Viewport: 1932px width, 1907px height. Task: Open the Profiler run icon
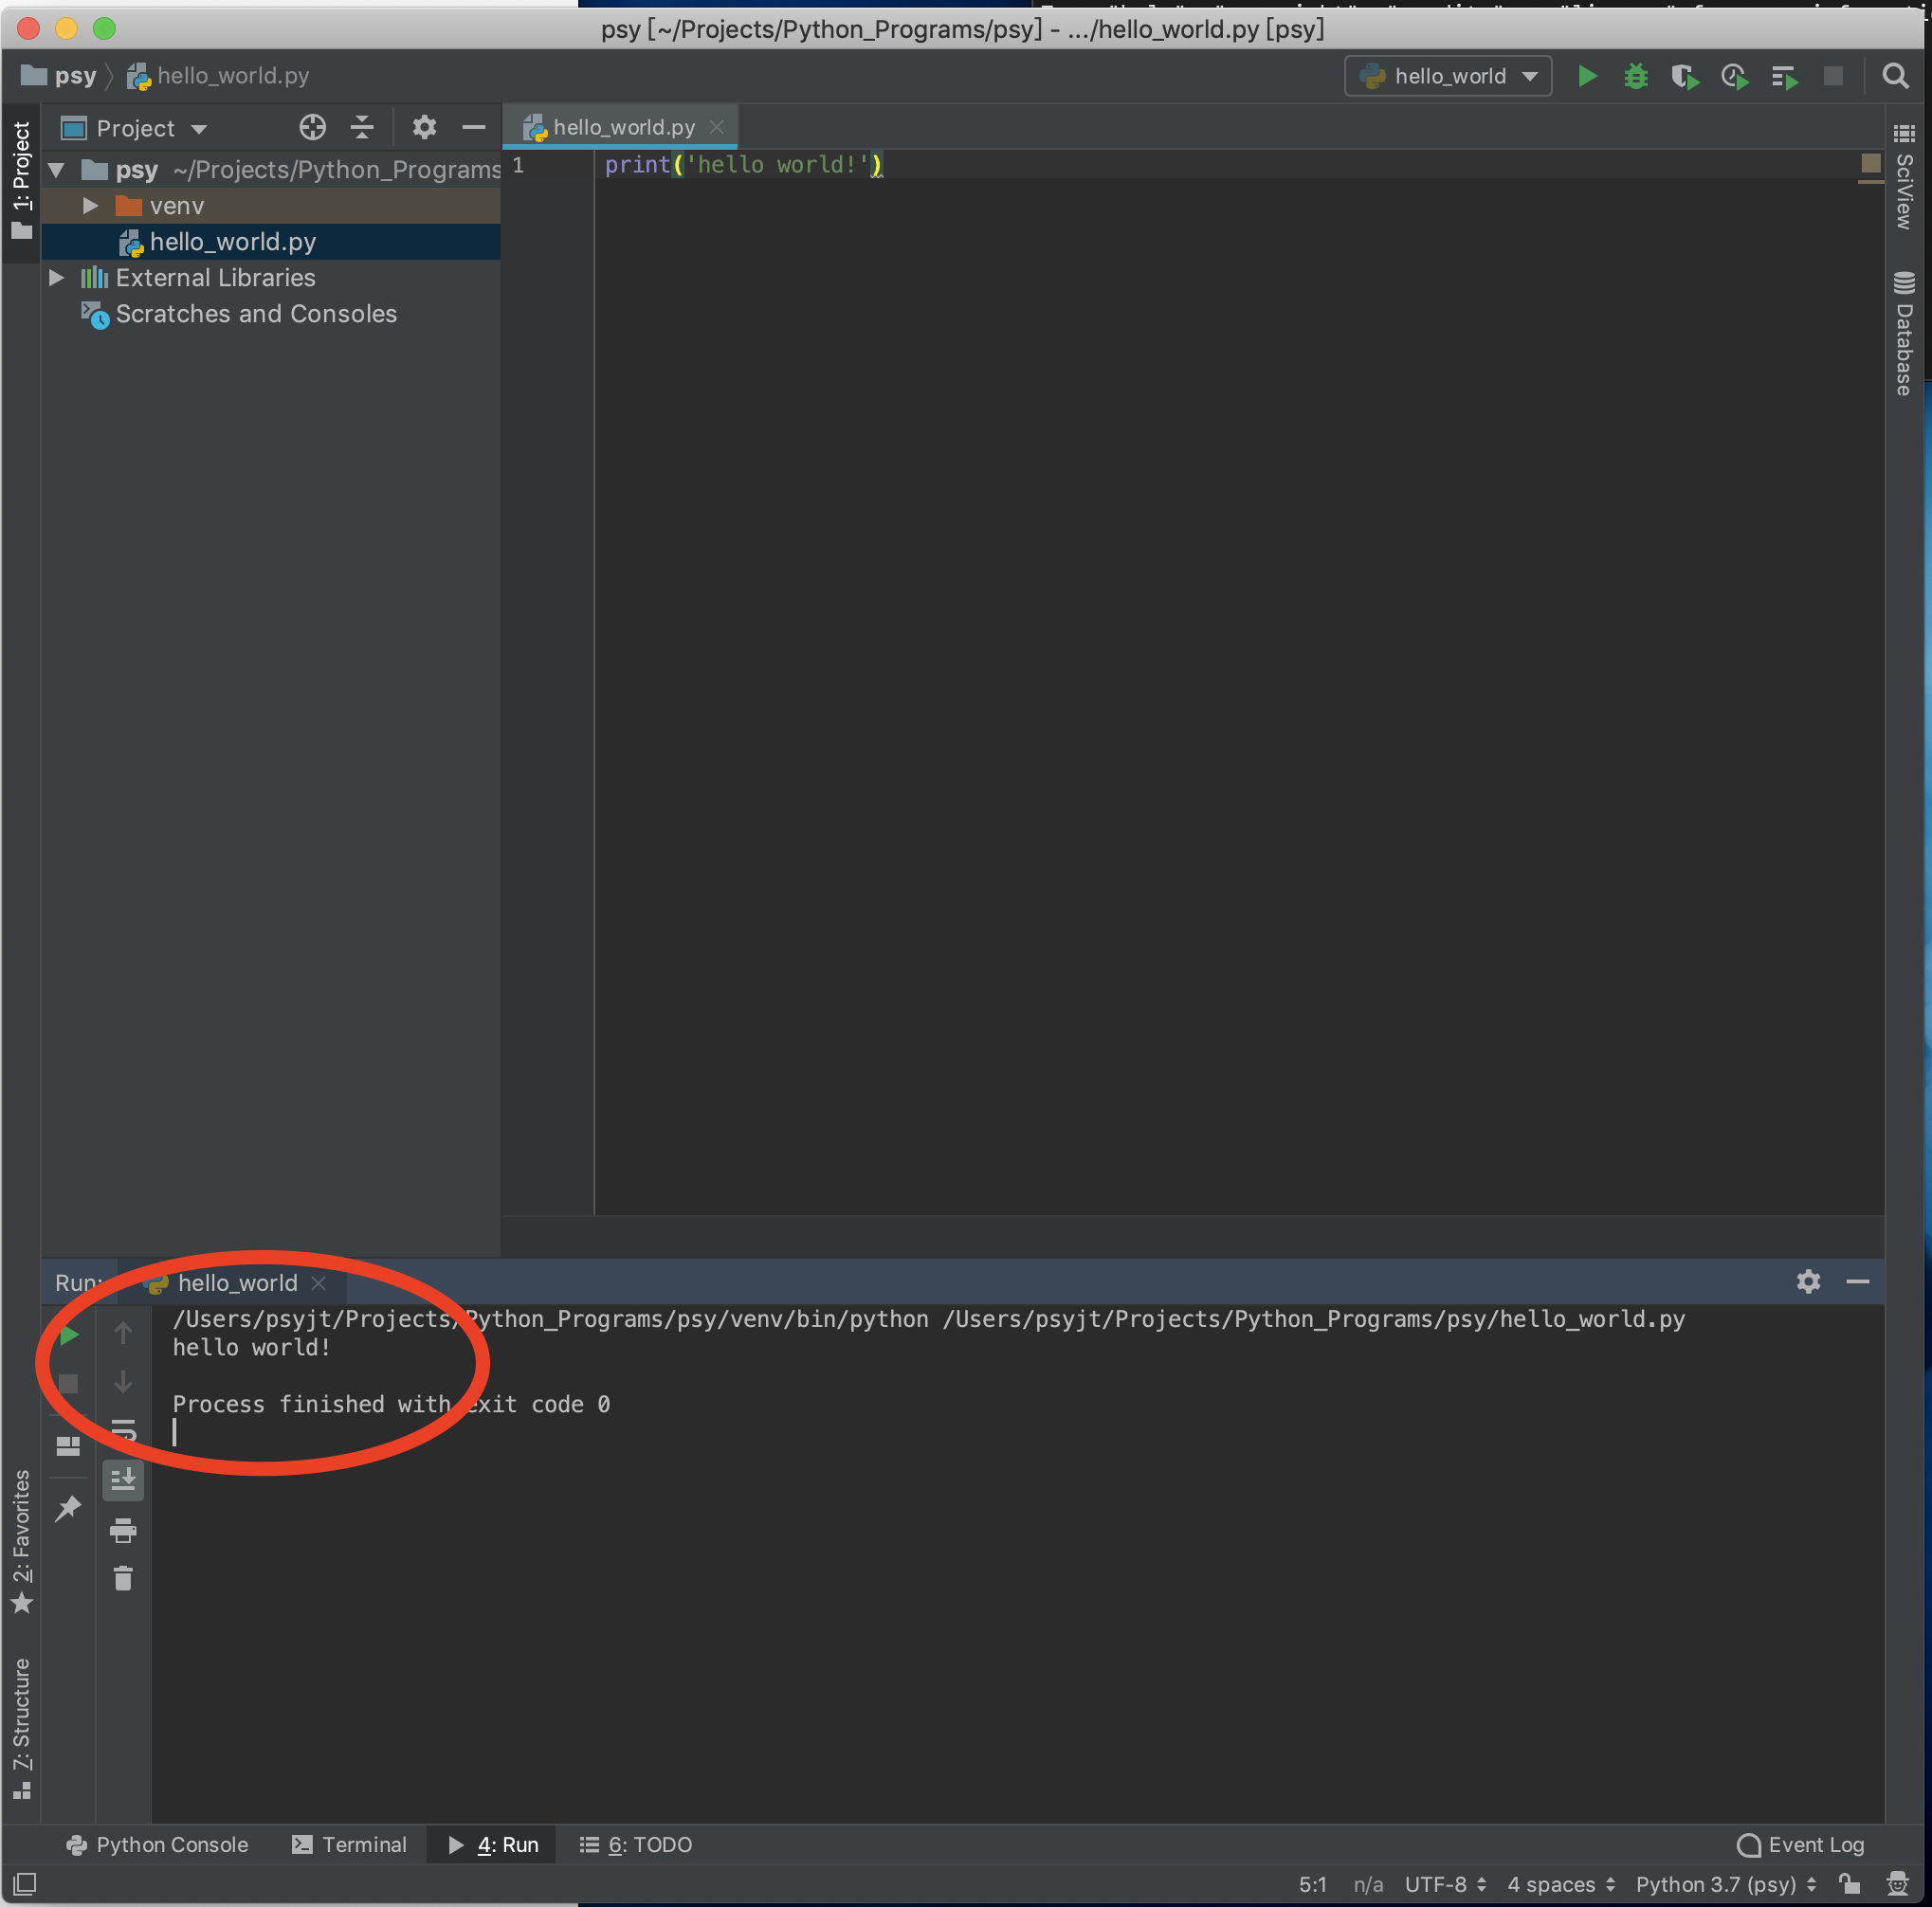pos(1734,75)
